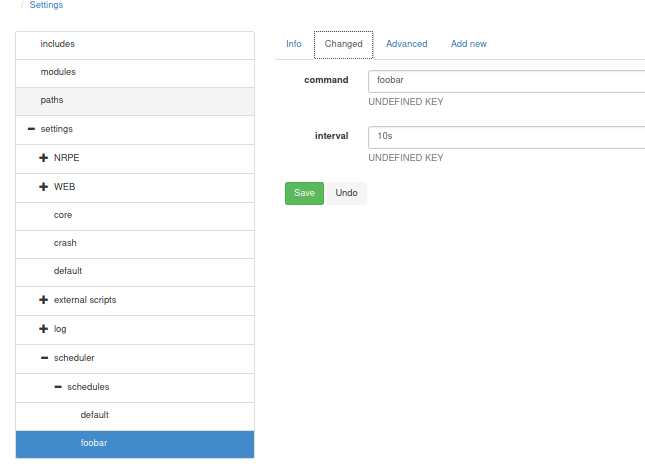Collapse the settings node minus icon

[31, 129]
